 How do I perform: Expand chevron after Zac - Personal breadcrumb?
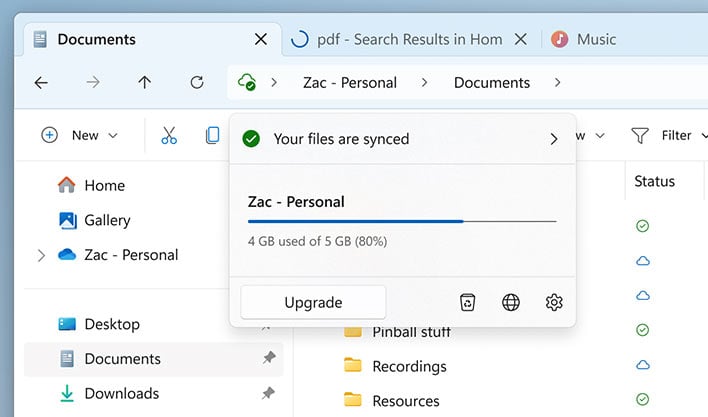(424, 83)
